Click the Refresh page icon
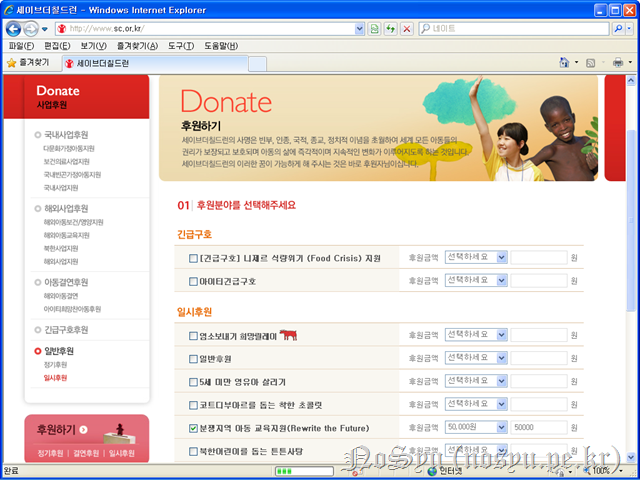Viewport: 640px width, 480px height. coord(390,29)
